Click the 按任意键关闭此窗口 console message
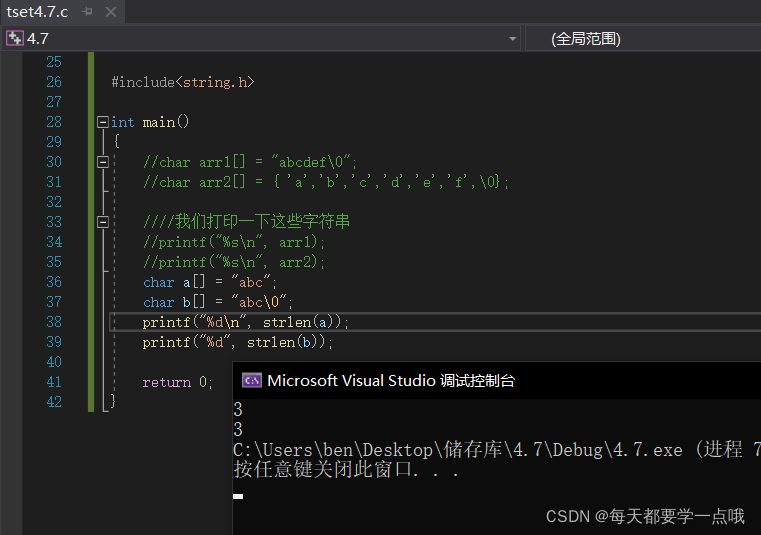 coord(345,470)
